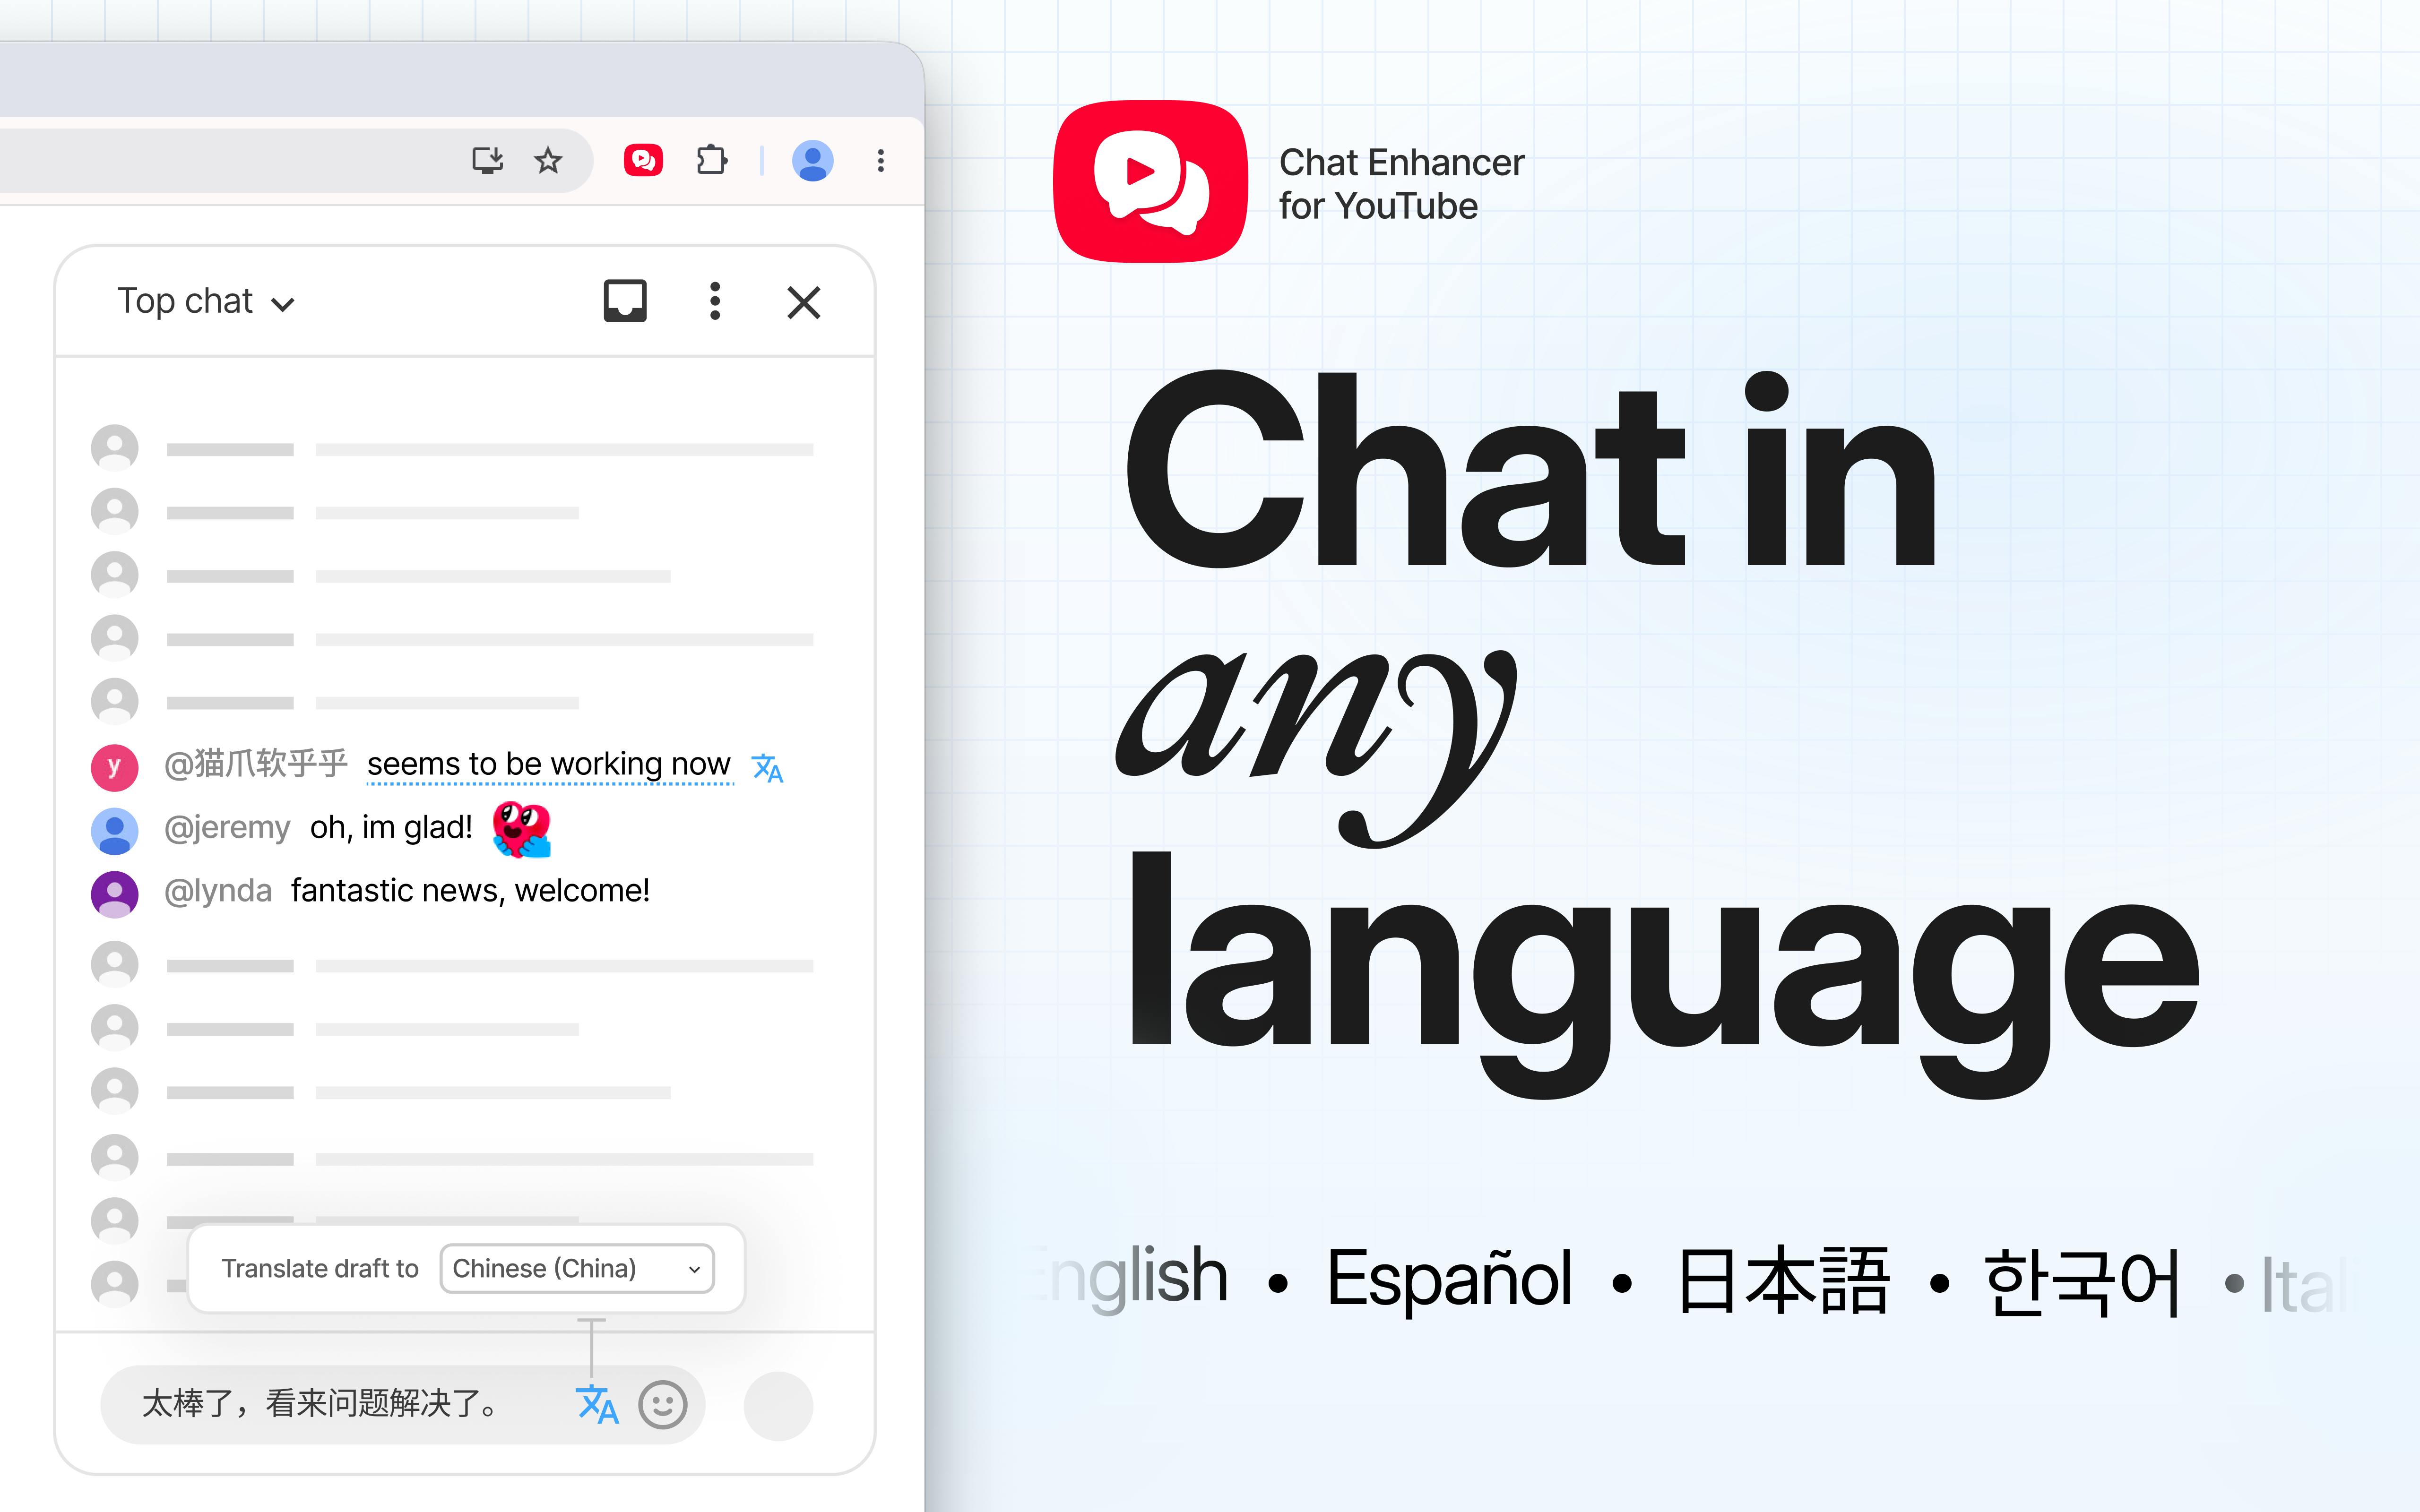Image resolution: width=2420 pixels, height=1512 pixels.
Task: Open the browser Extensions puzzle icon
Action: click(711, 160)
